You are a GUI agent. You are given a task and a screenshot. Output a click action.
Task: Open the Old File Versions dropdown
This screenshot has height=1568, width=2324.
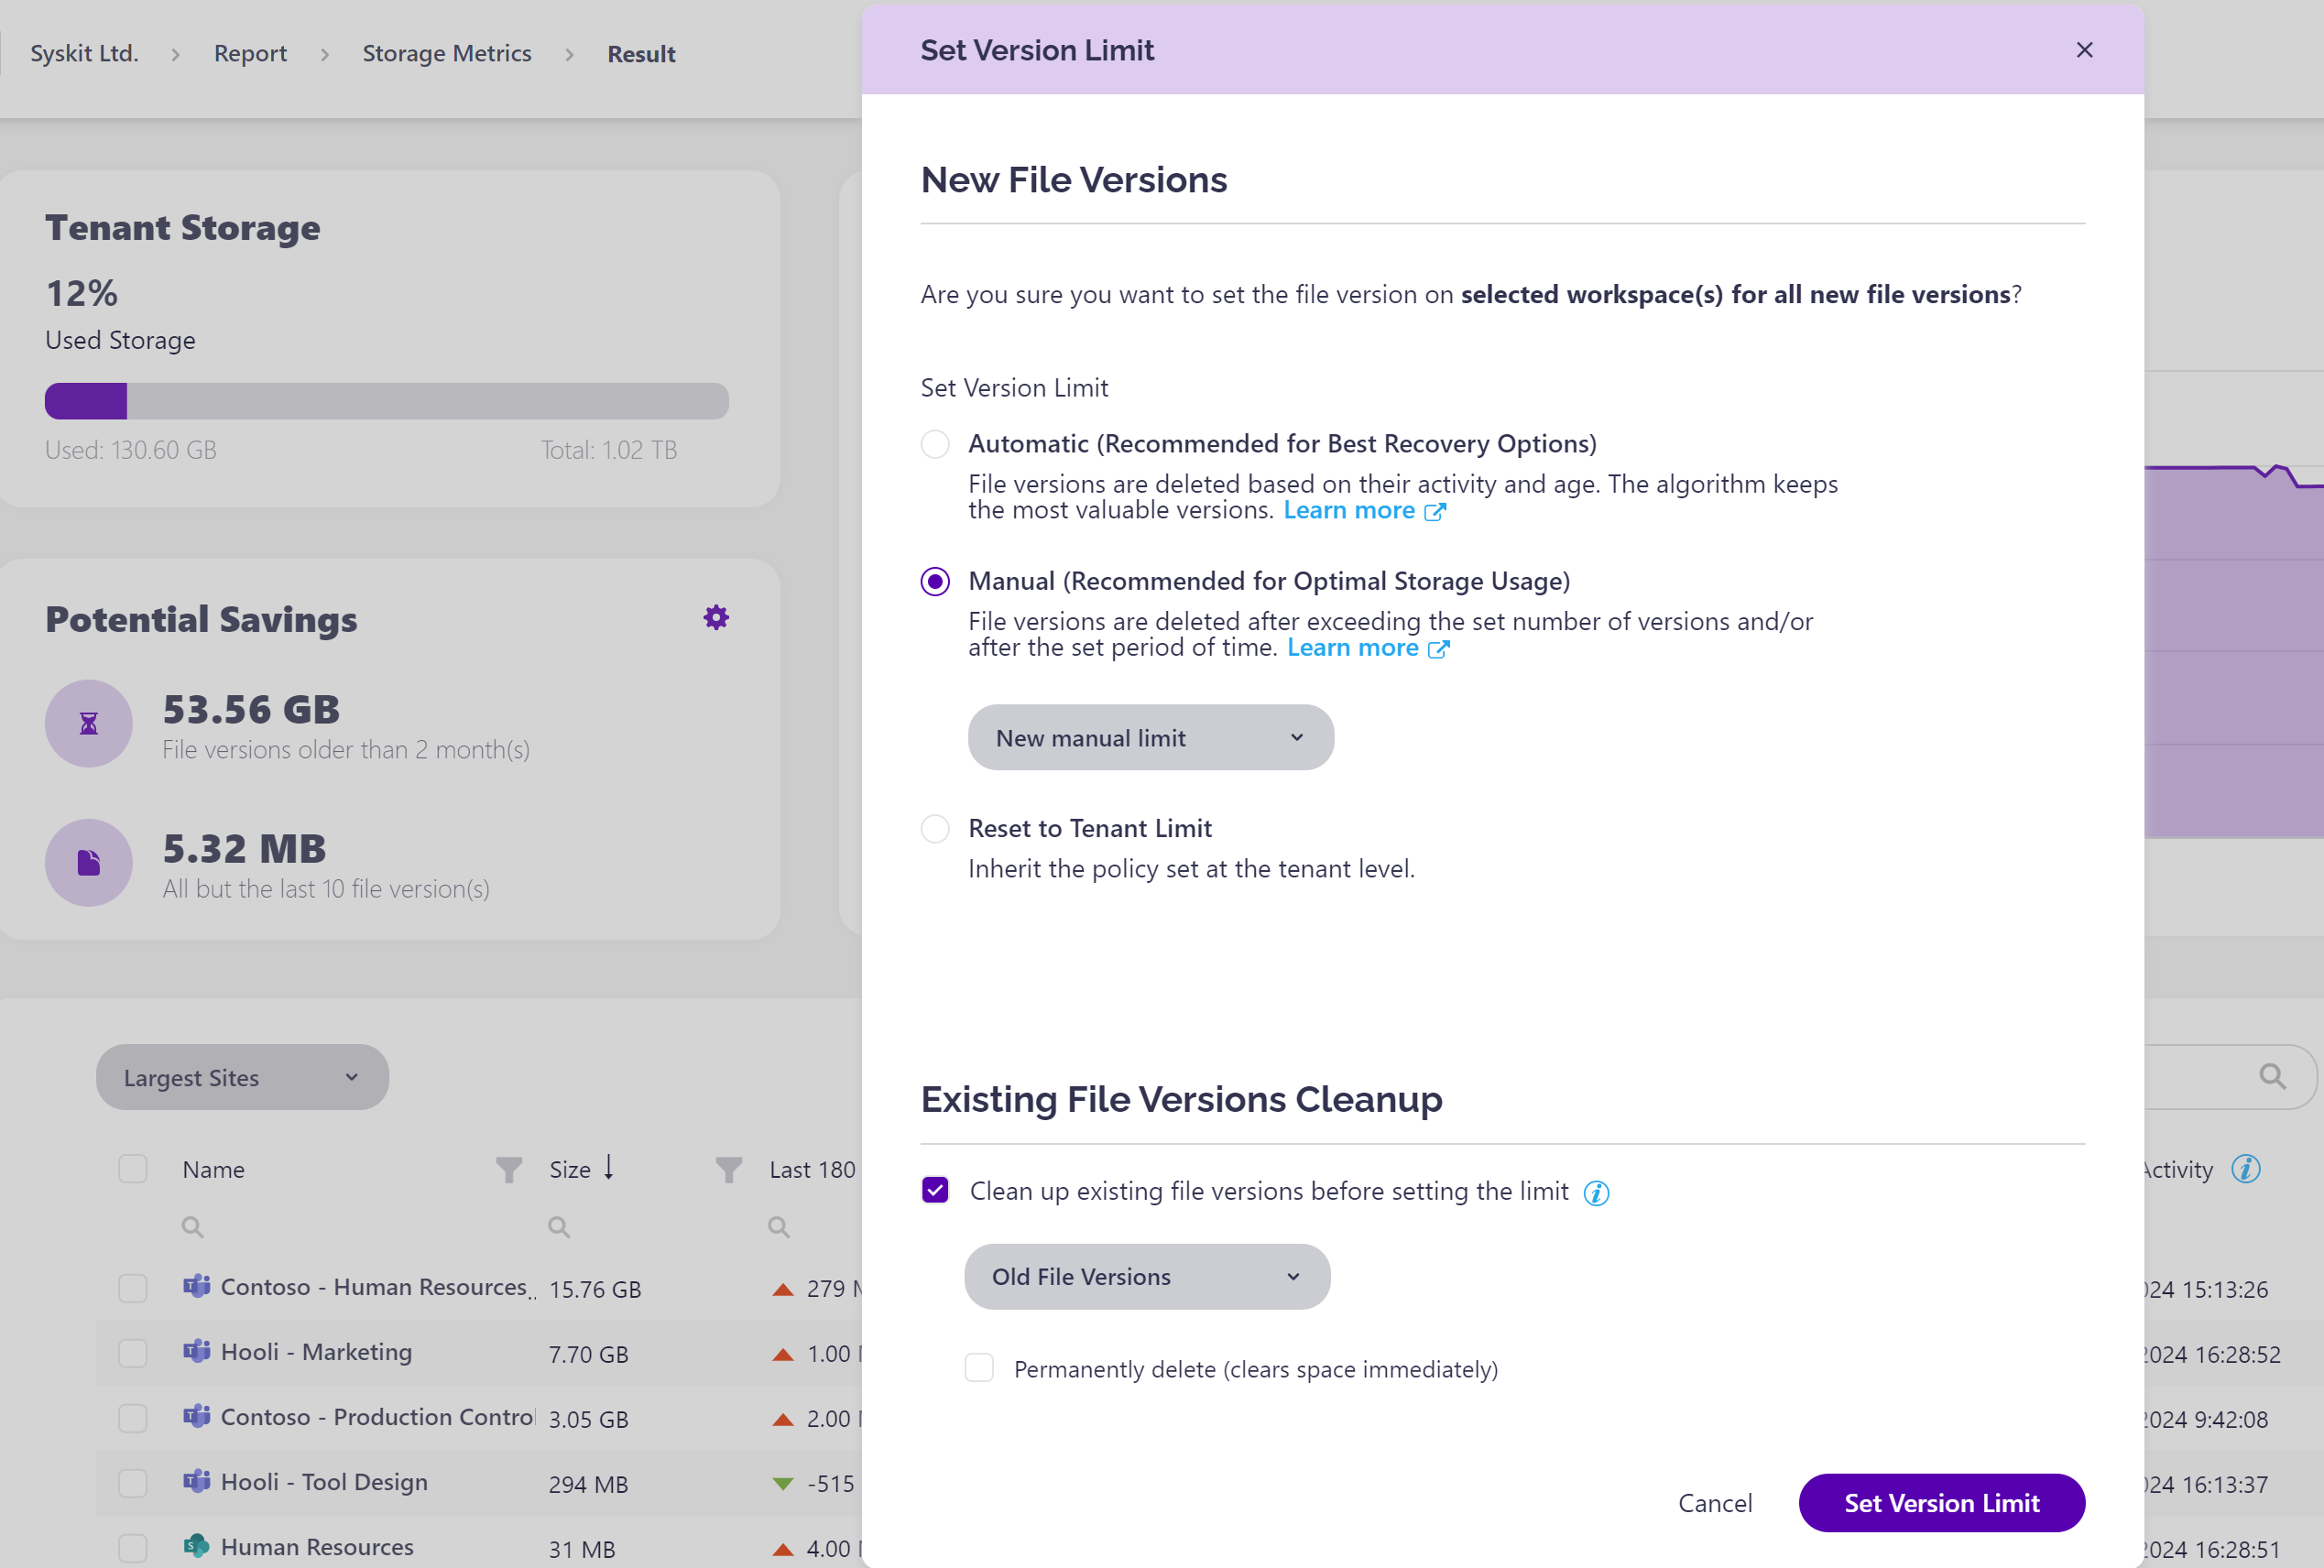coord(1147,1276)
